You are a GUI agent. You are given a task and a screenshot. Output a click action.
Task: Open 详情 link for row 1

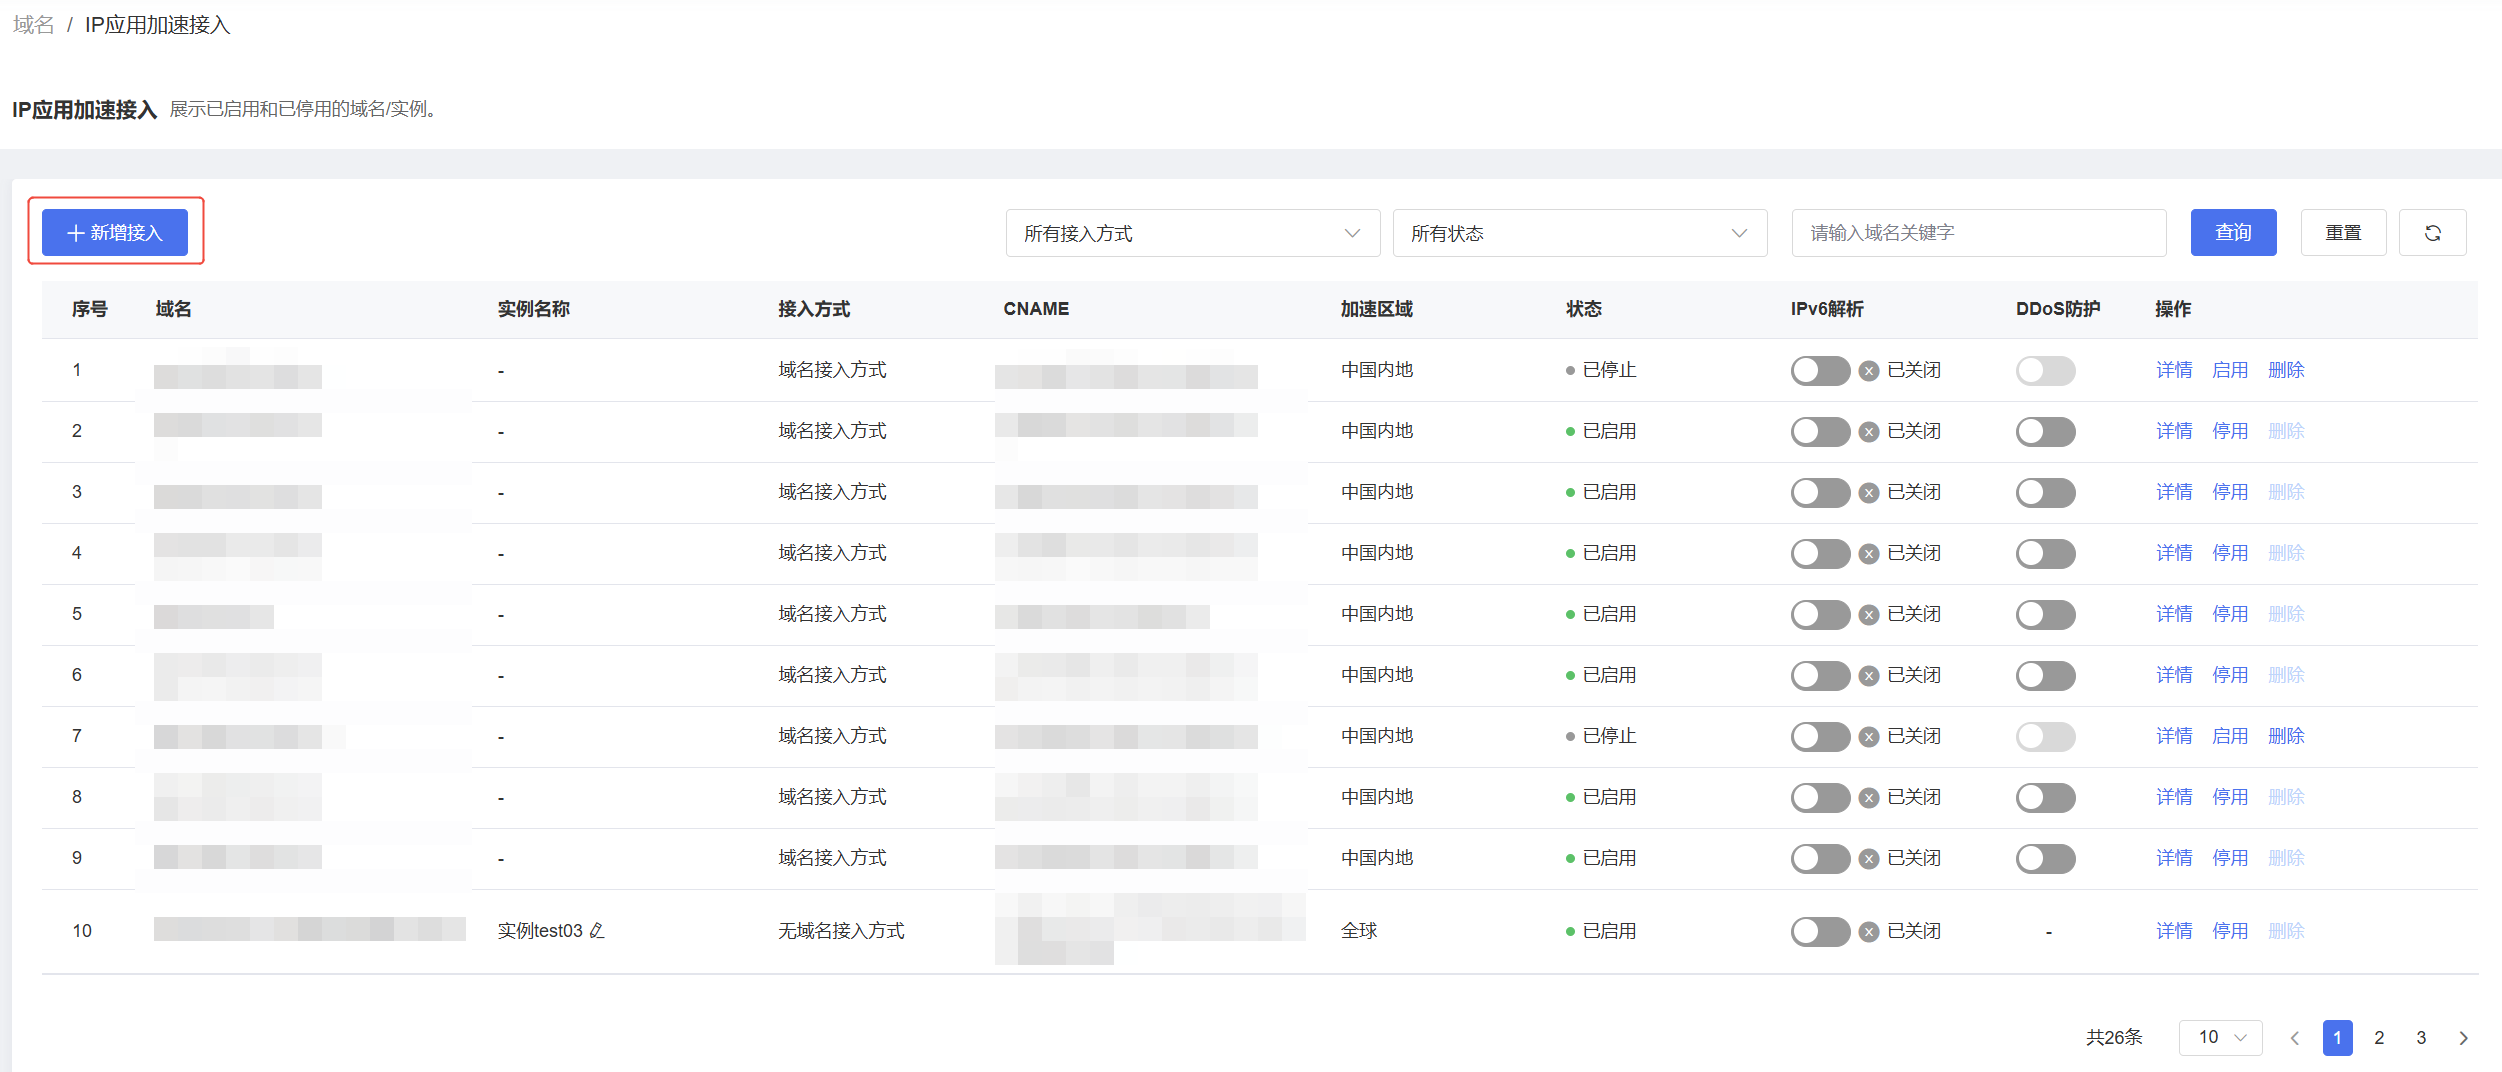(2174, 370)
